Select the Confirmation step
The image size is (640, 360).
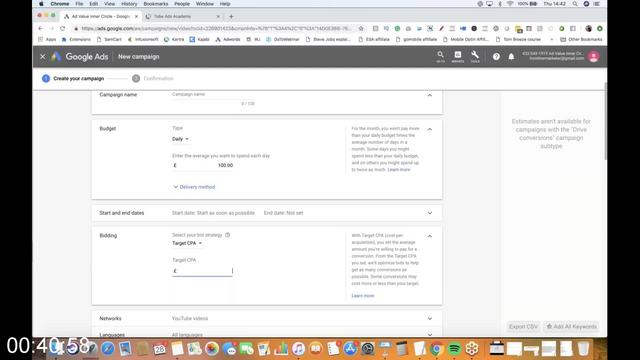point(153,78)
